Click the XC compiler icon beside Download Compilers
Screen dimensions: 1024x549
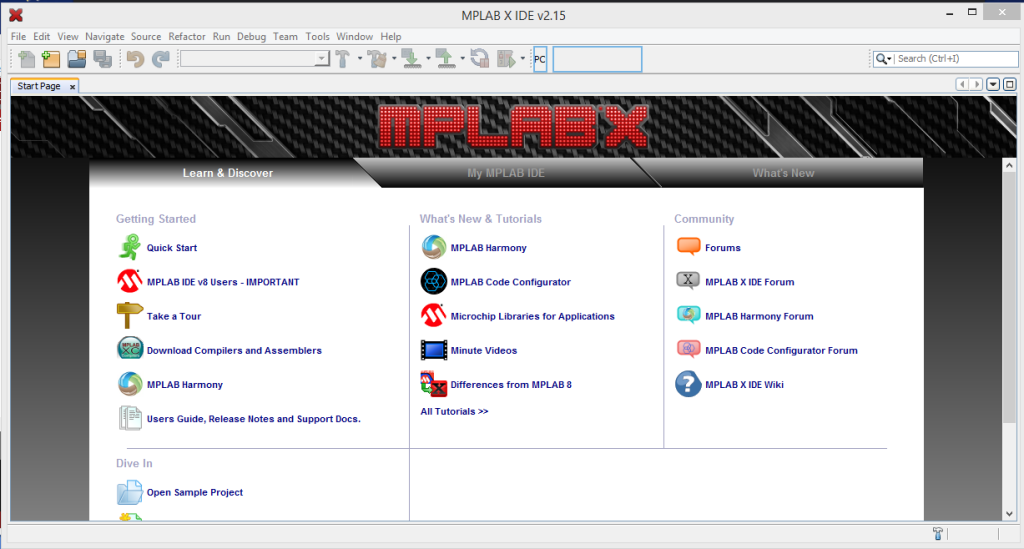click(x=130, y=349)
